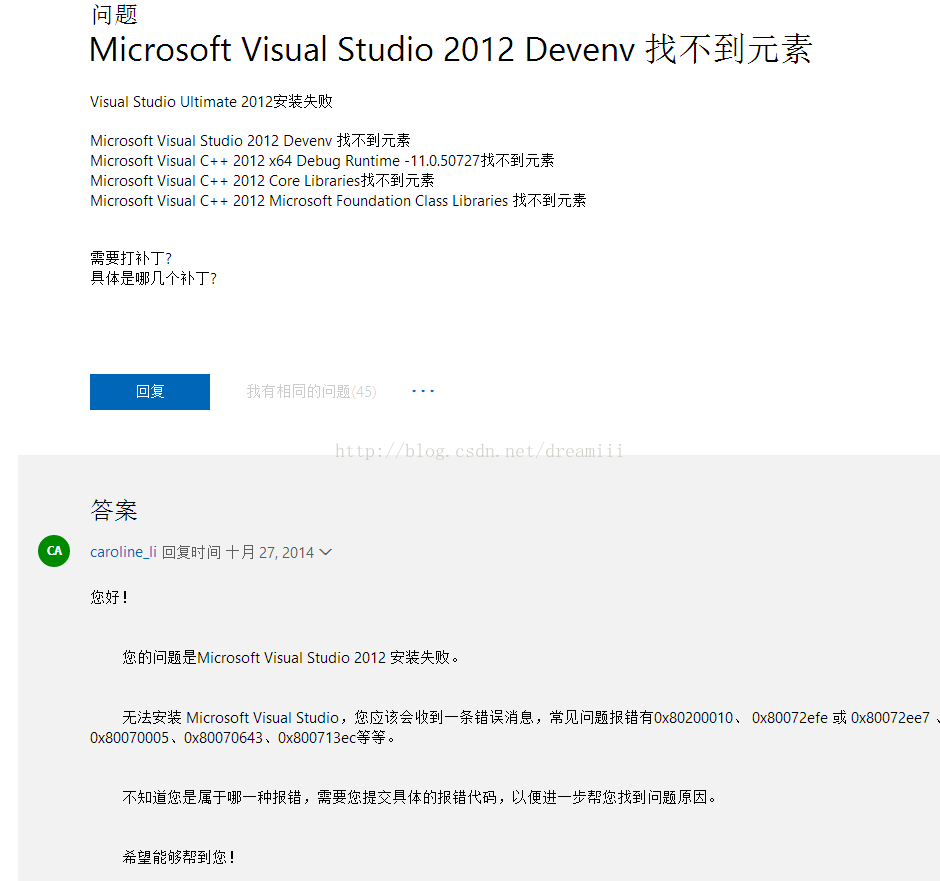Click the Microsoft Foundation Class Libraries line

338,200
